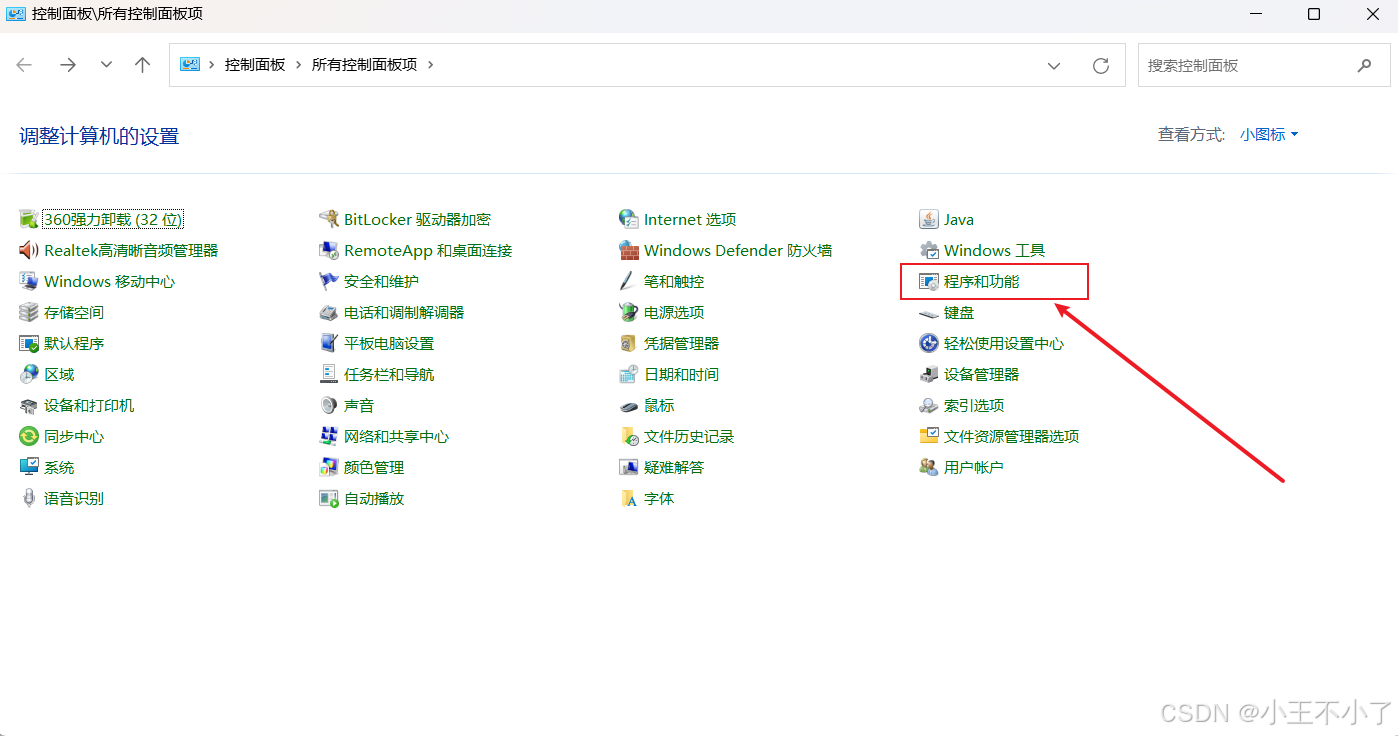The image size is (1398, 736).
Task: Open the 安全和维护 flag icon
Action: (329, 281)
